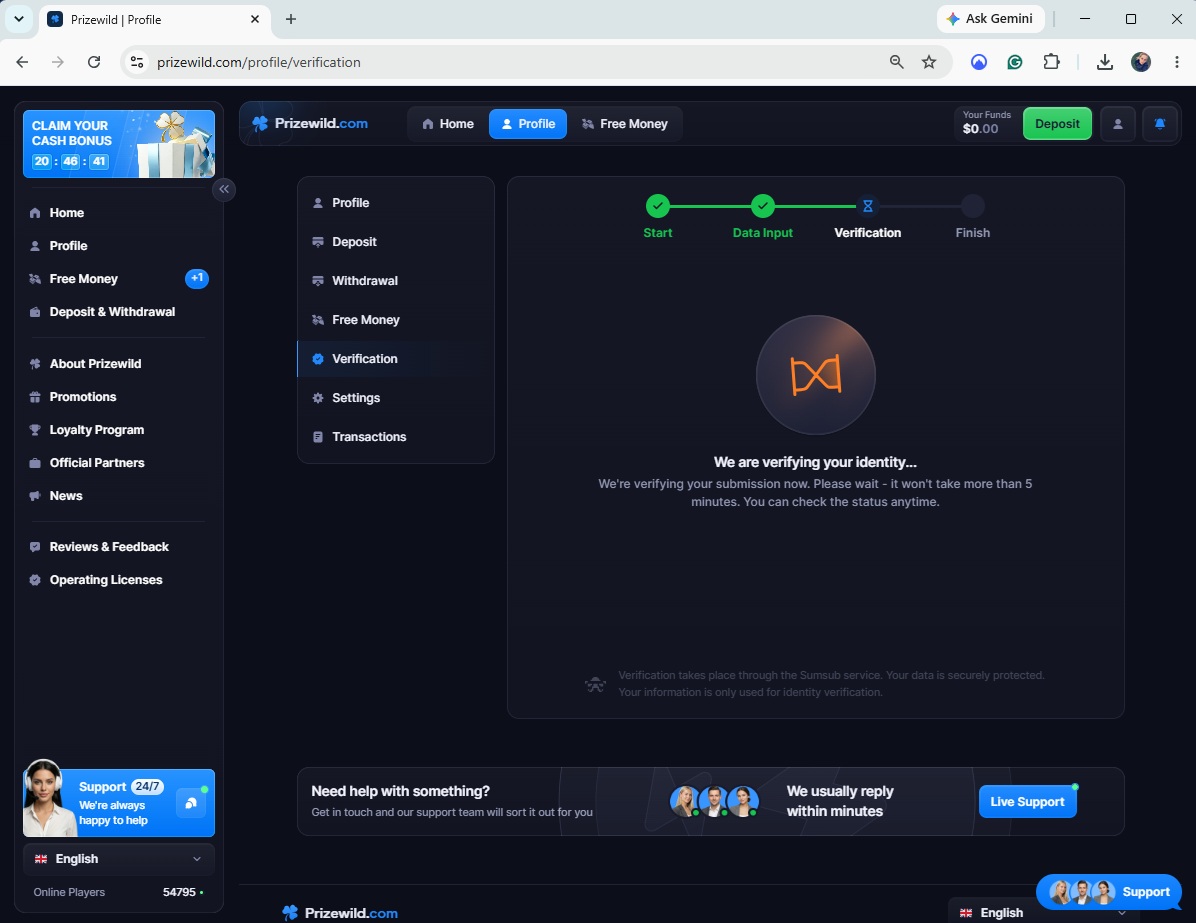Image resolution: width=1196 pixels, height=923 pixels.
Task: Open Official Partners in the sidebar
Action: (118, 462)
